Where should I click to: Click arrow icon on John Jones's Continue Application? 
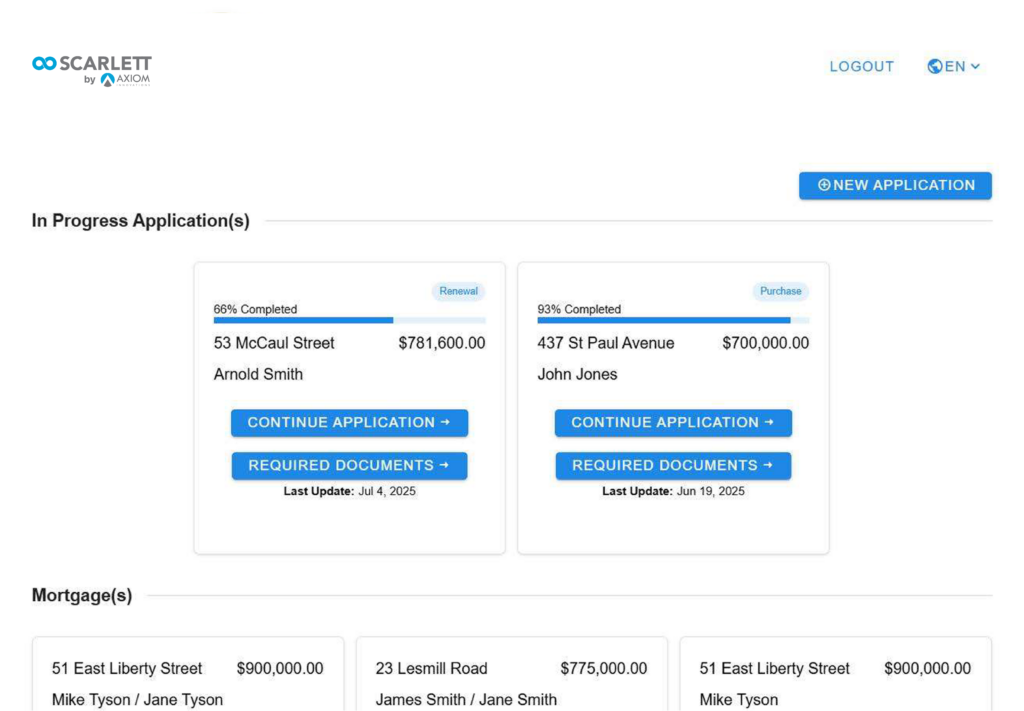(769, 422)
